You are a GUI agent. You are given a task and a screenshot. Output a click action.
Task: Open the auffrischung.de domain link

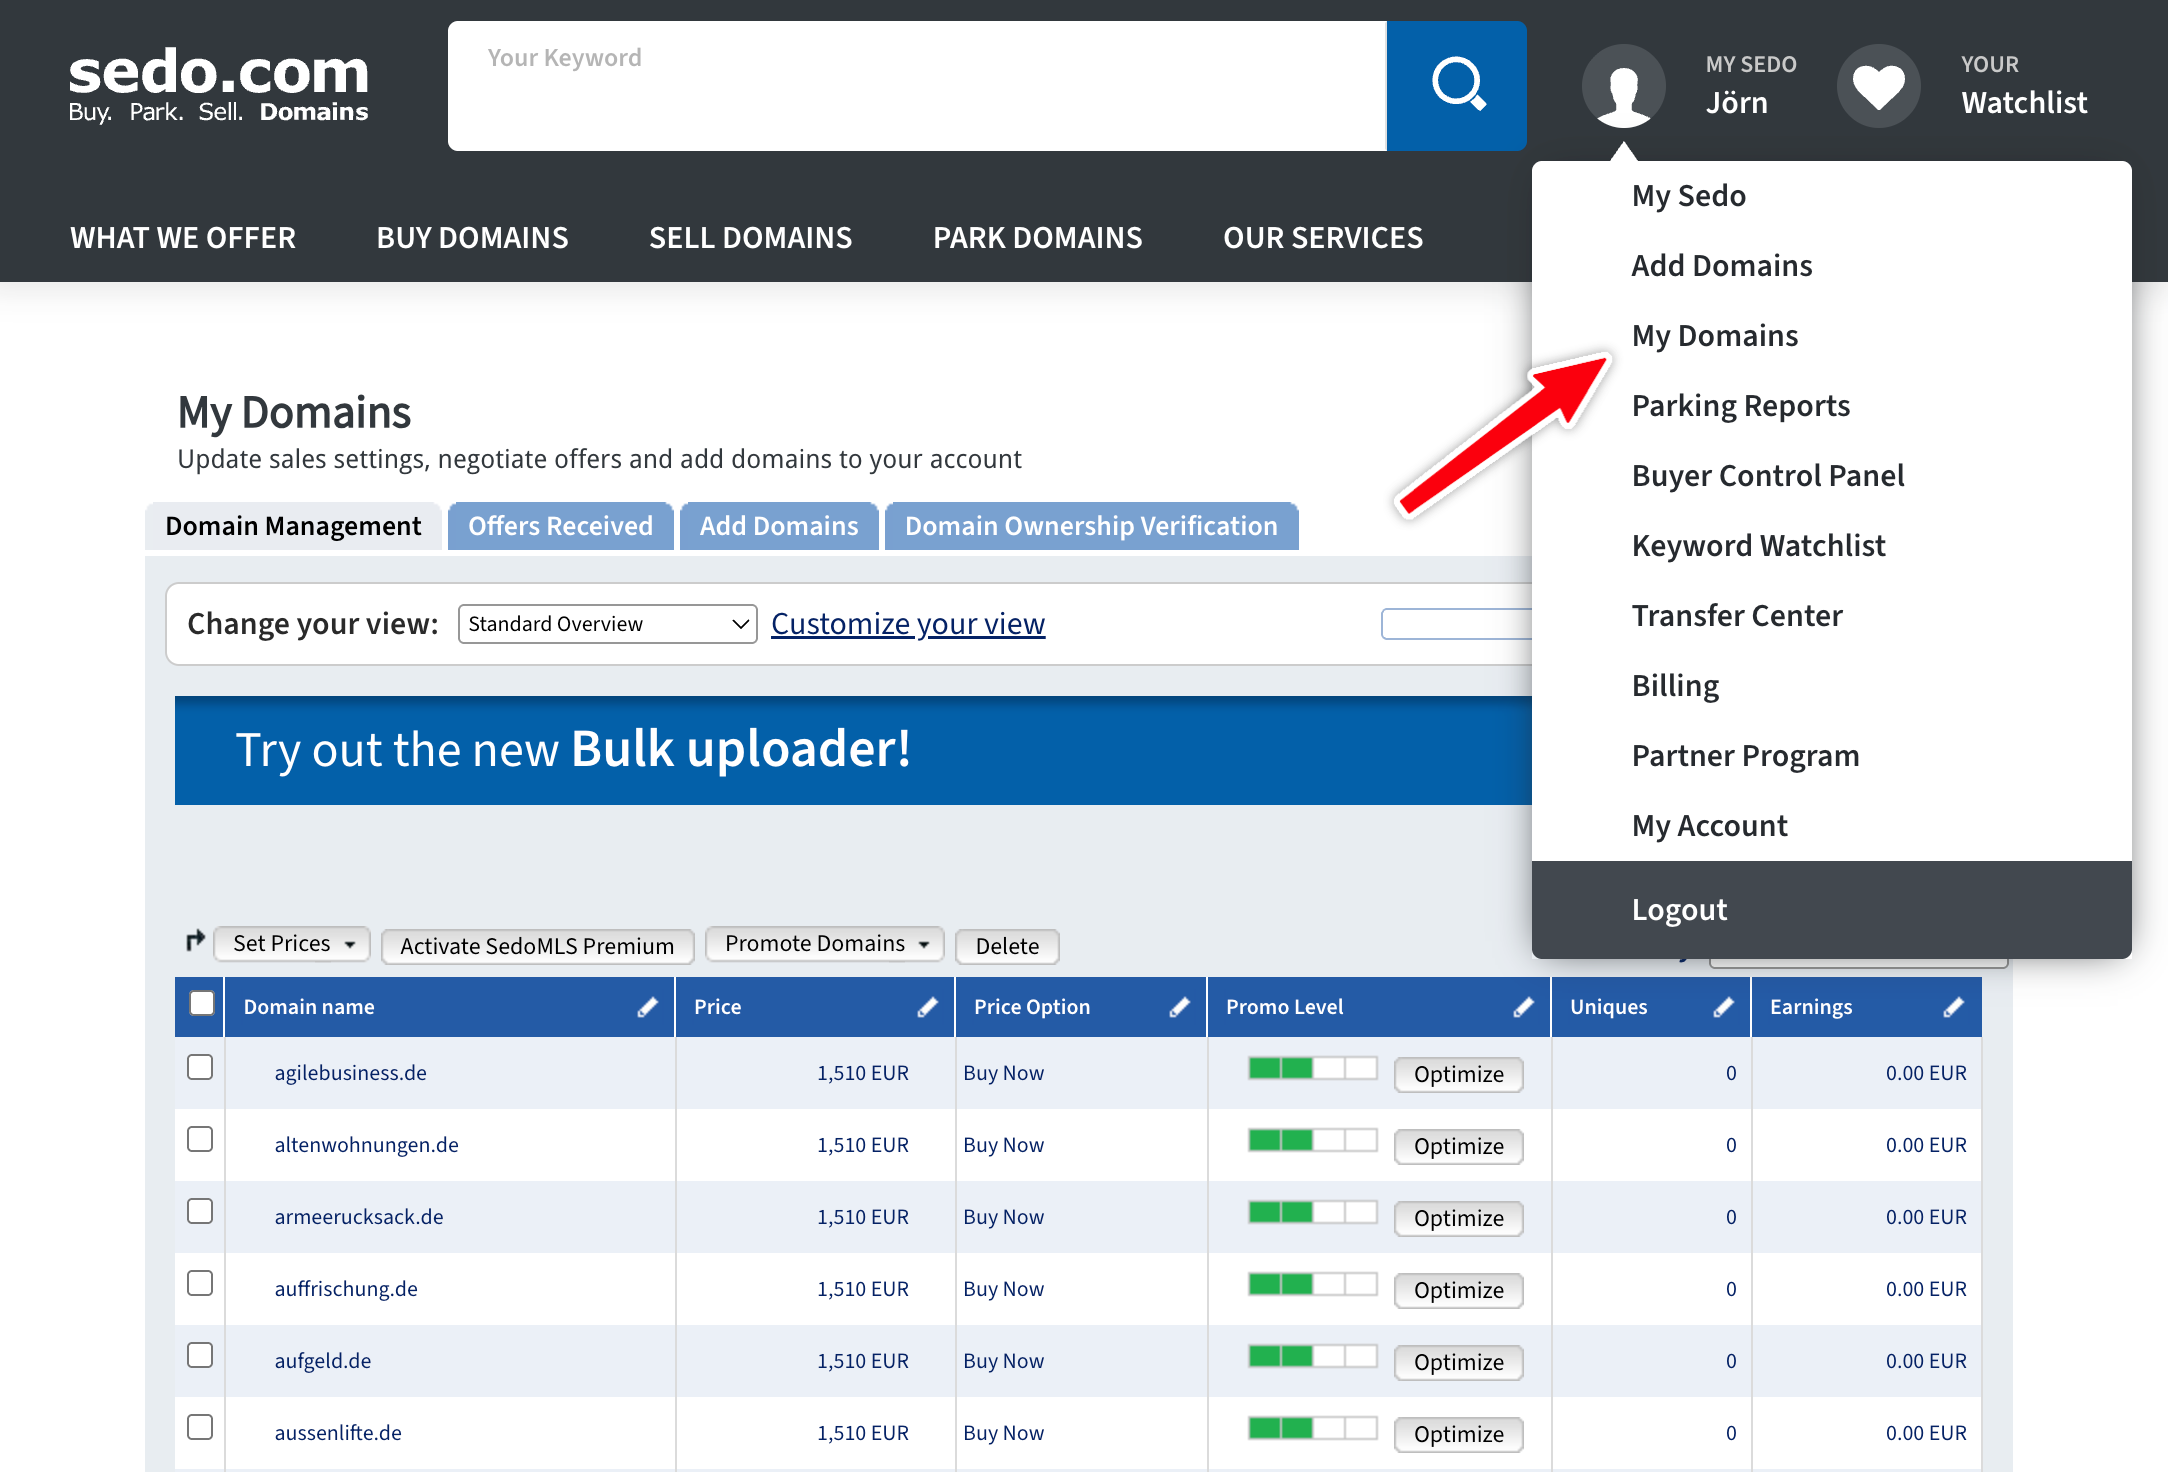click(x=346, y=1289)
